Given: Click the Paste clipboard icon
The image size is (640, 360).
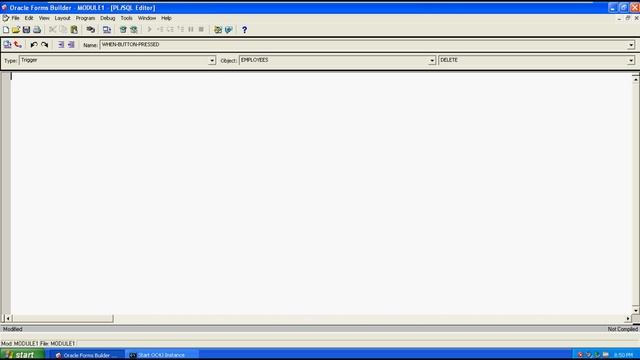Looking at the screenshot, I should [74, 30].
